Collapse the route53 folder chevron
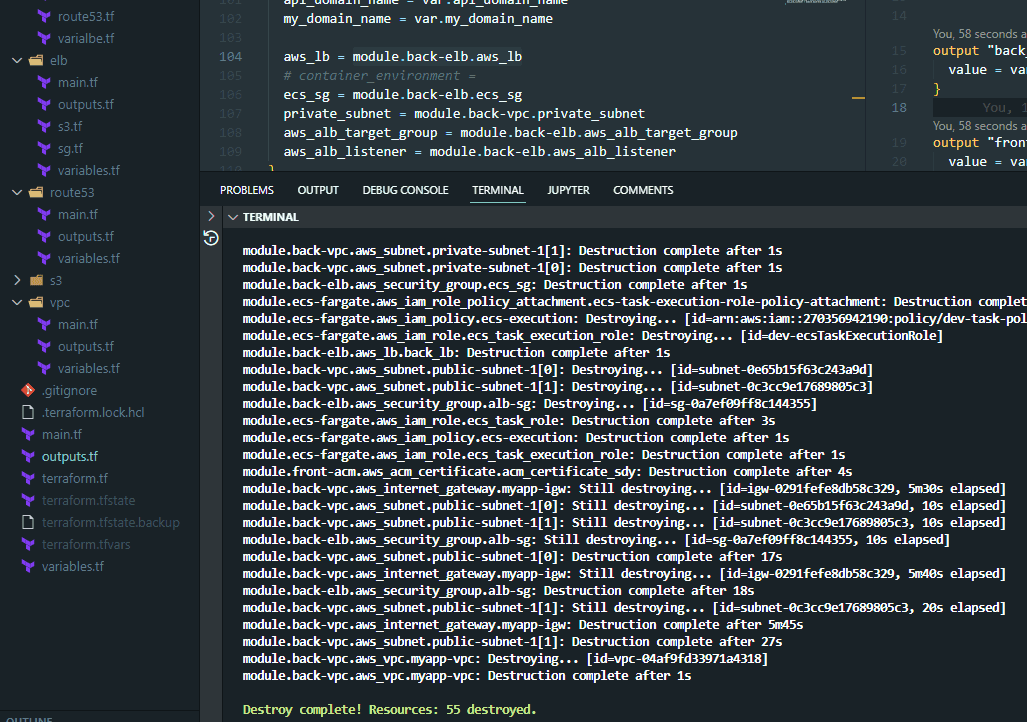Viewport: 1027px width, 722px height. (17, 192)
